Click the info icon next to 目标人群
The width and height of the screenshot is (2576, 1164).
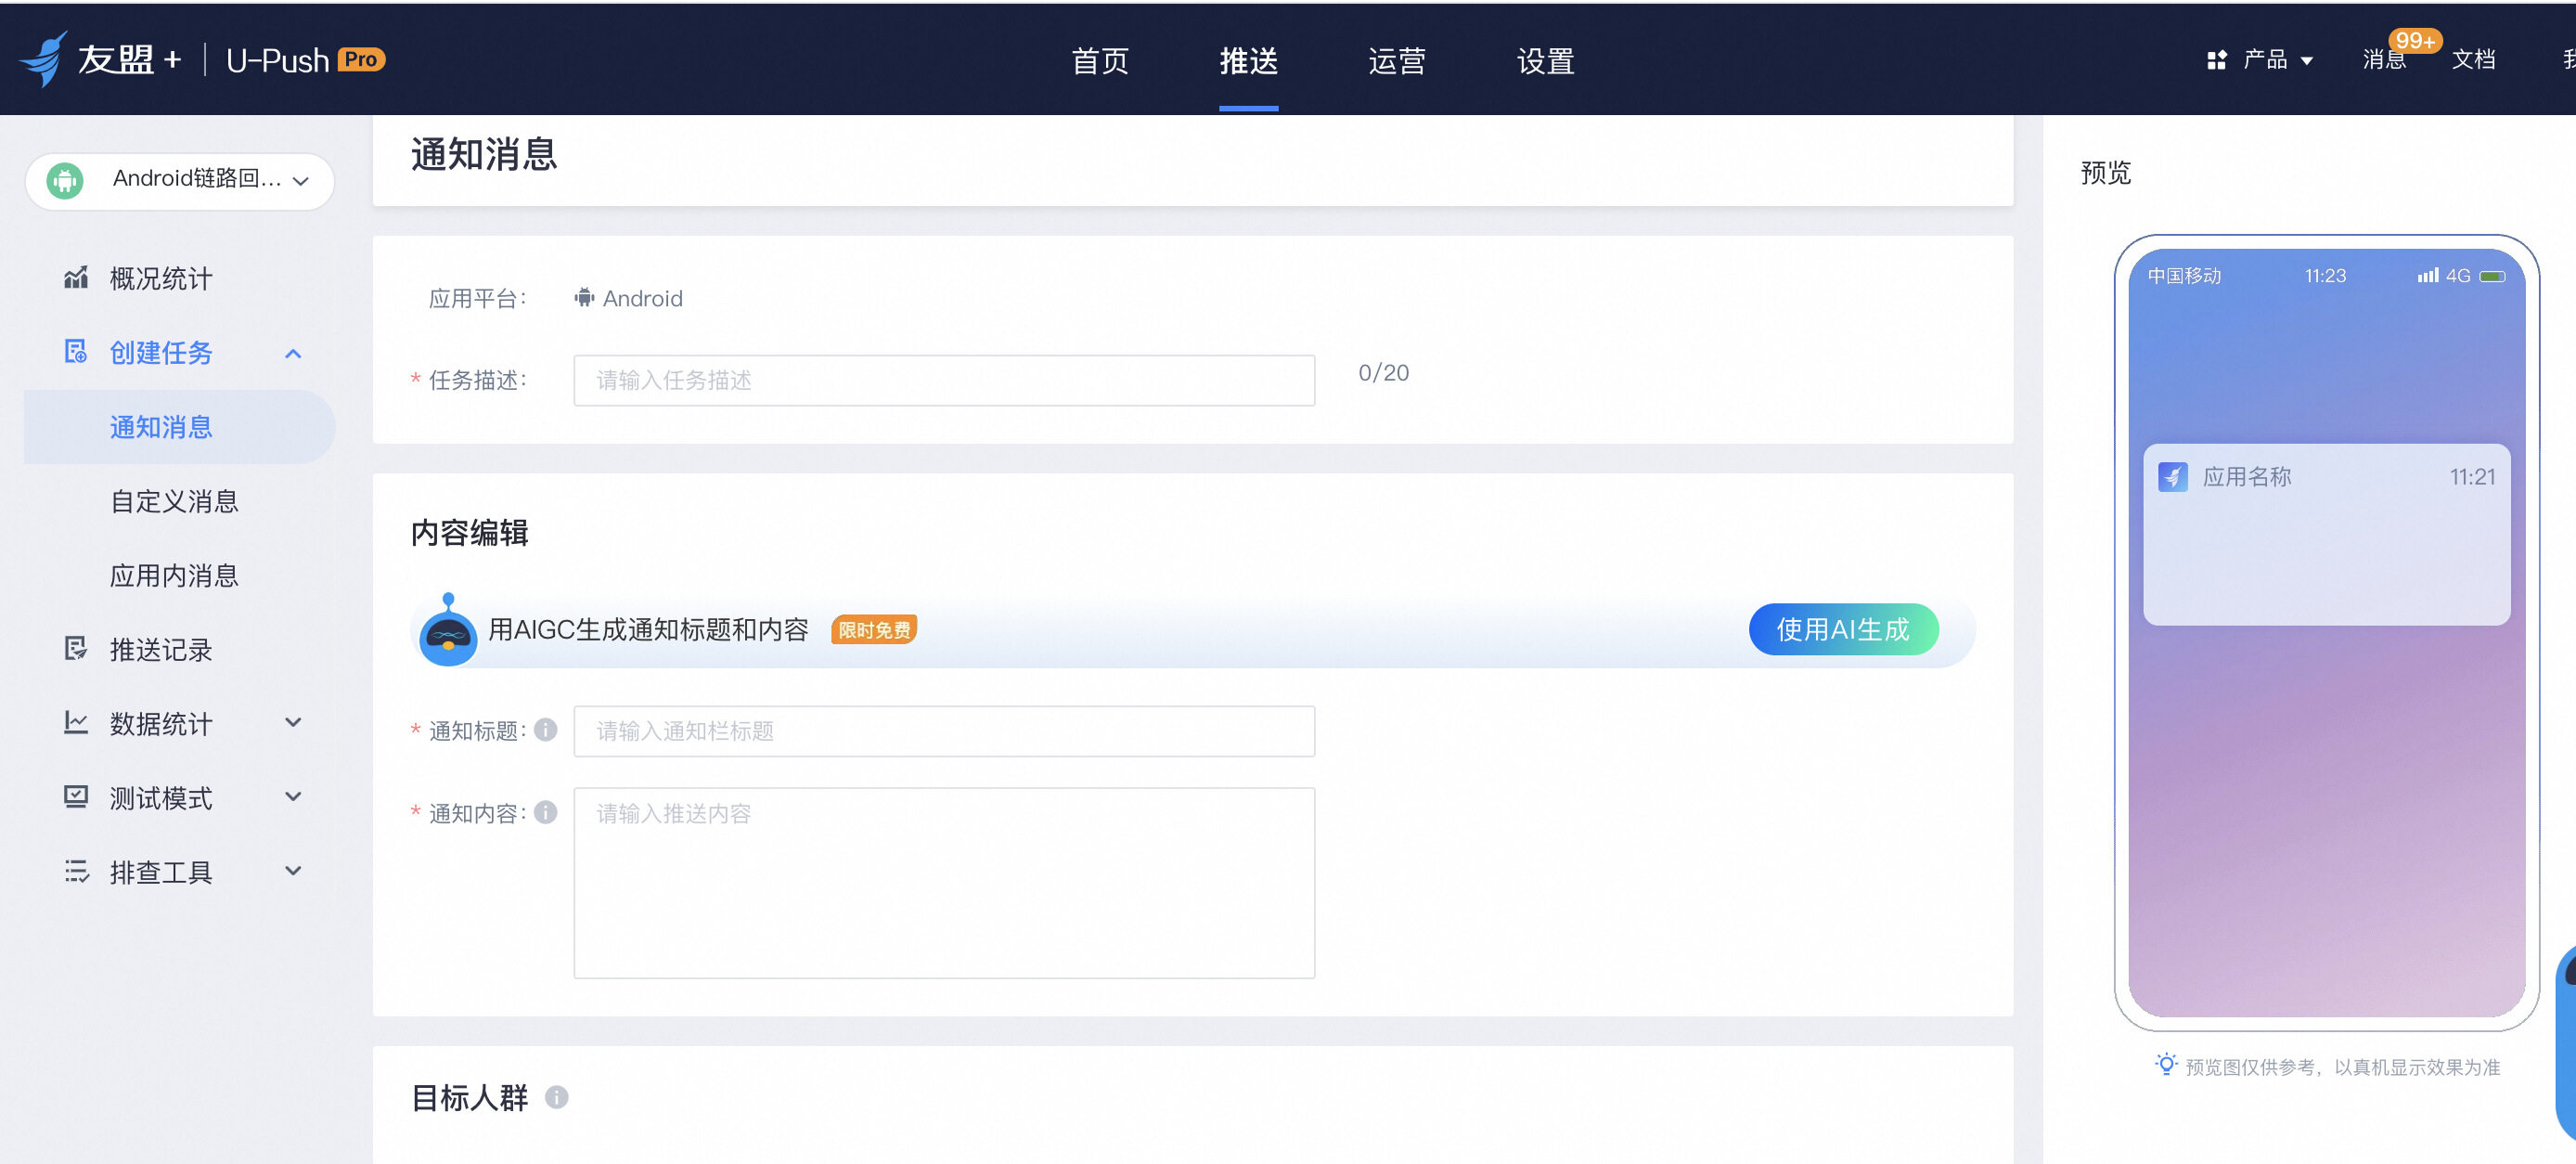[557, 1097]
